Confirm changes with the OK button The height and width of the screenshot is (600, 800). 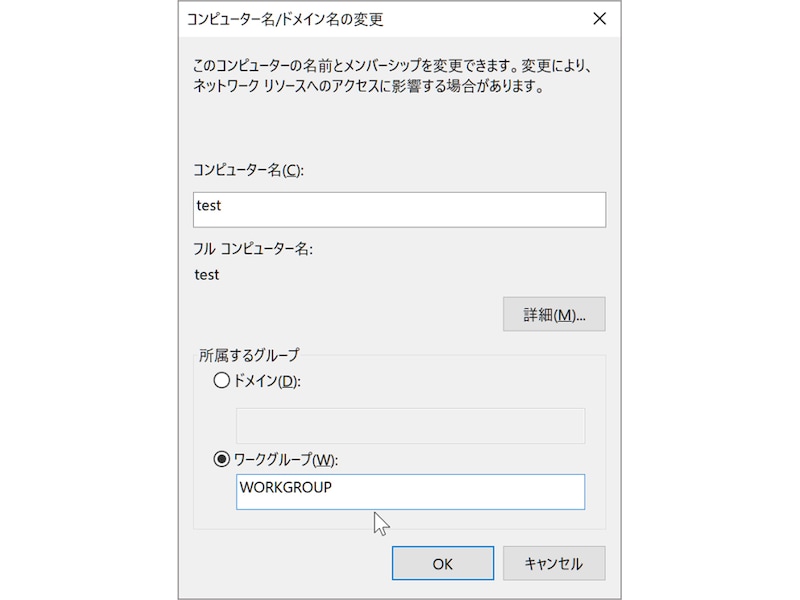pyautogui.click(x=442, y=563)
